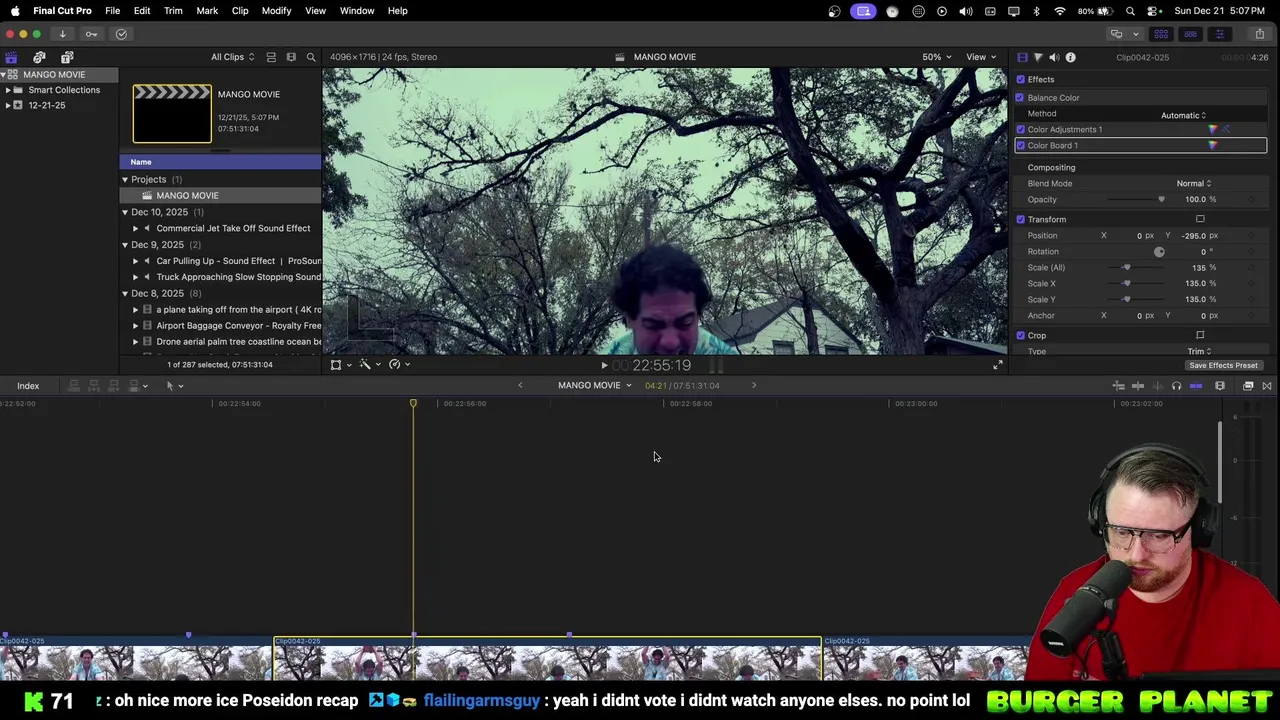
Task: Open the import media arrow button
Action: (62, 34)
